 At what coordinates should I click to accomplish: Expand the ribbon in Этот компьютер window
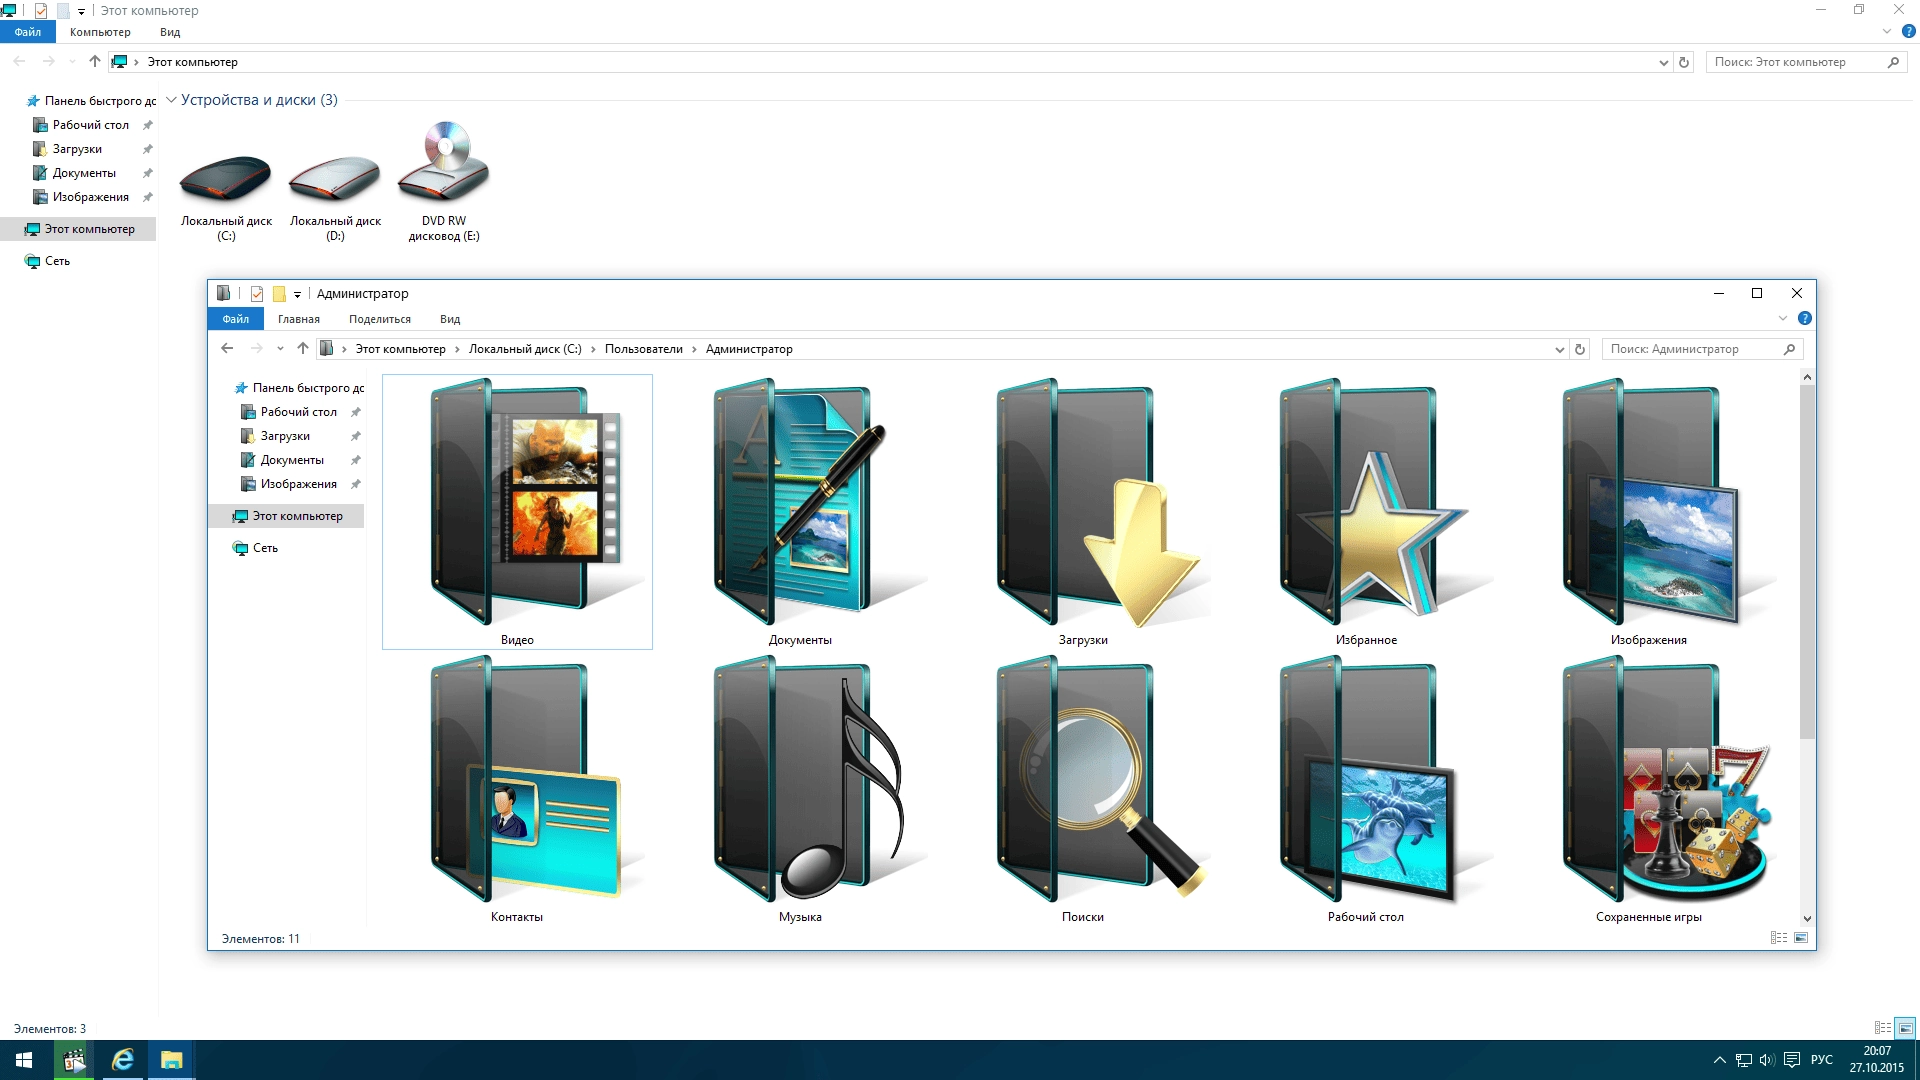click(1887, 31)
